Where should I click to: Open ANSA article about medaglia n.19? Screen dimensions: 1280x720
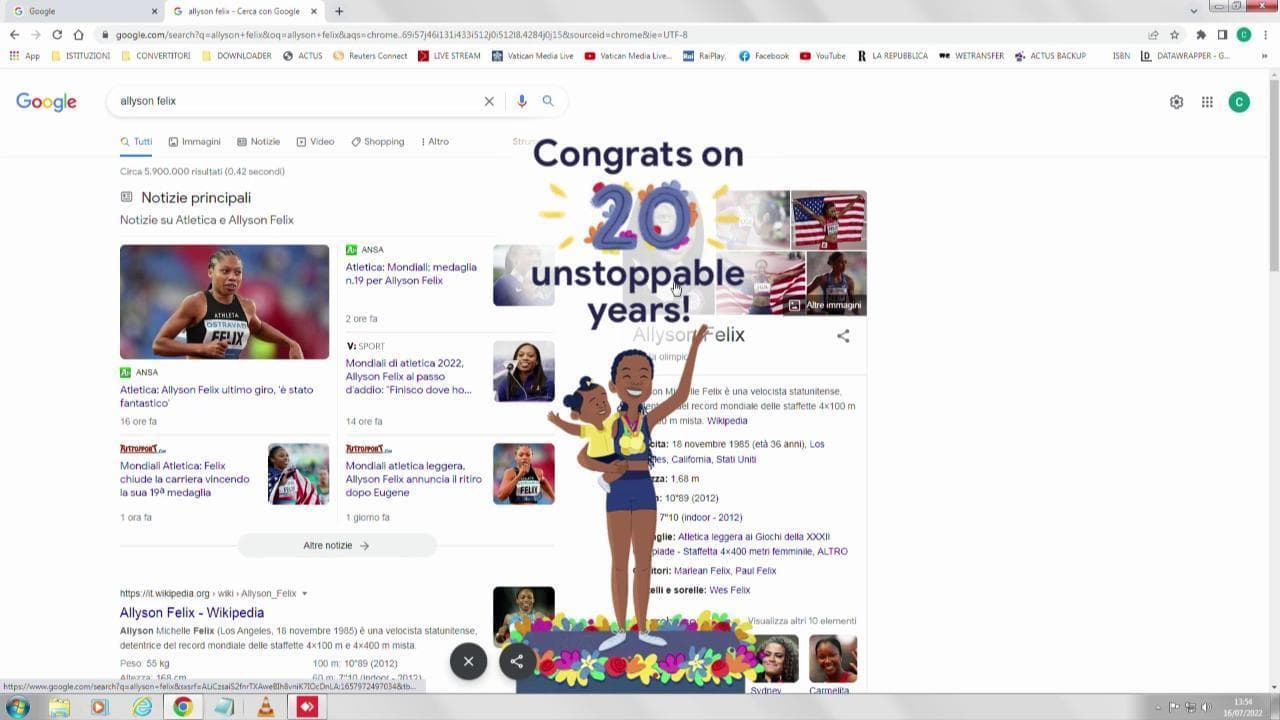[x=411, y=274]
